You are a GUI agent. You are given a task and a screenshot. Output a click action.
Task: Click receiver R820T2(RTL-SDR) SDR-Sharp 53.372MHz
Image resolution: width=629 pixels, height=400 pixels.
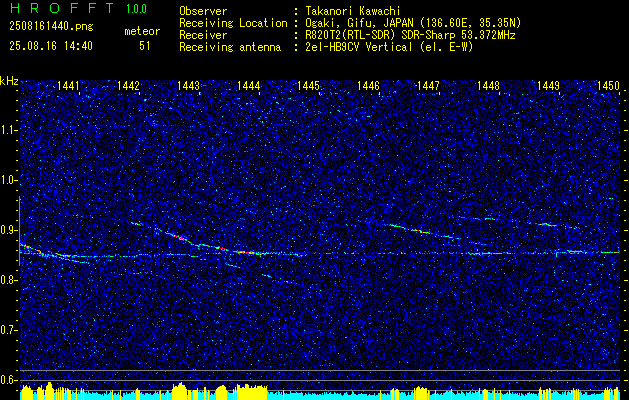410,35
